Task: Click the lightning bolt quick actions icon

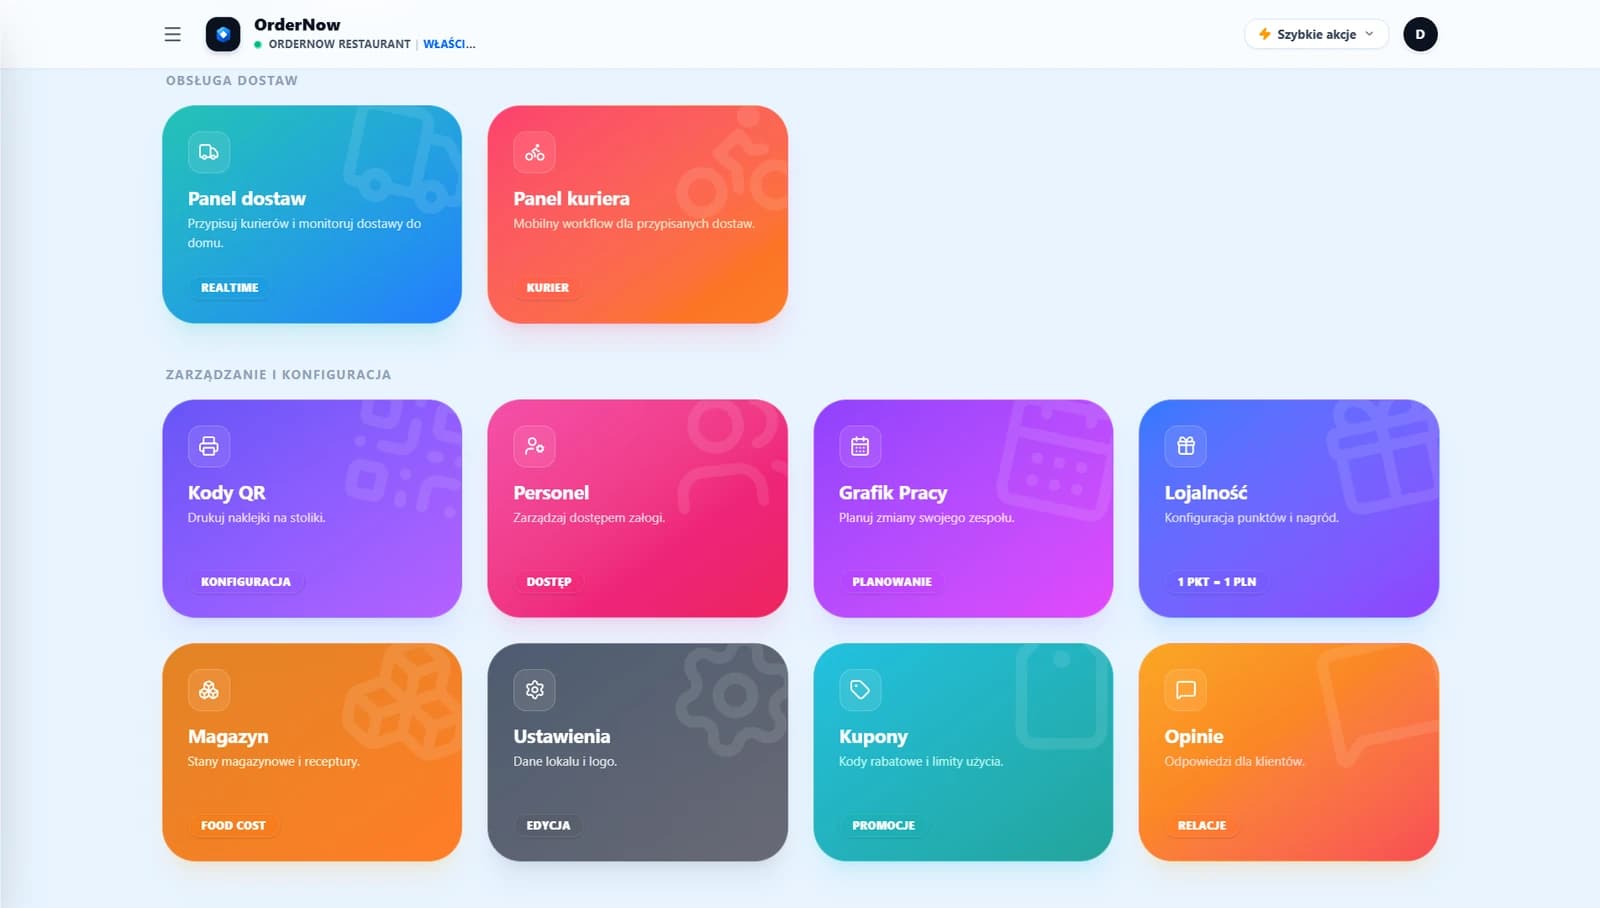Action: point(1265,34)
